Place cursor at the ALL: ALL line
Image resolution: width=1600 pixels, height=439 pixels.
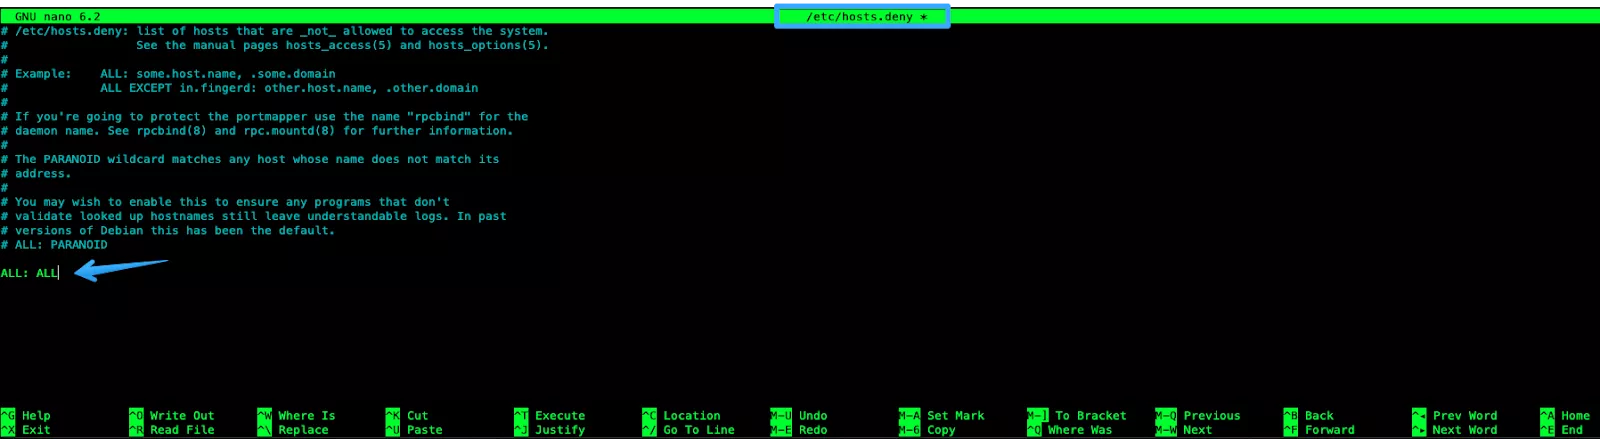click(x=30, y=273)
